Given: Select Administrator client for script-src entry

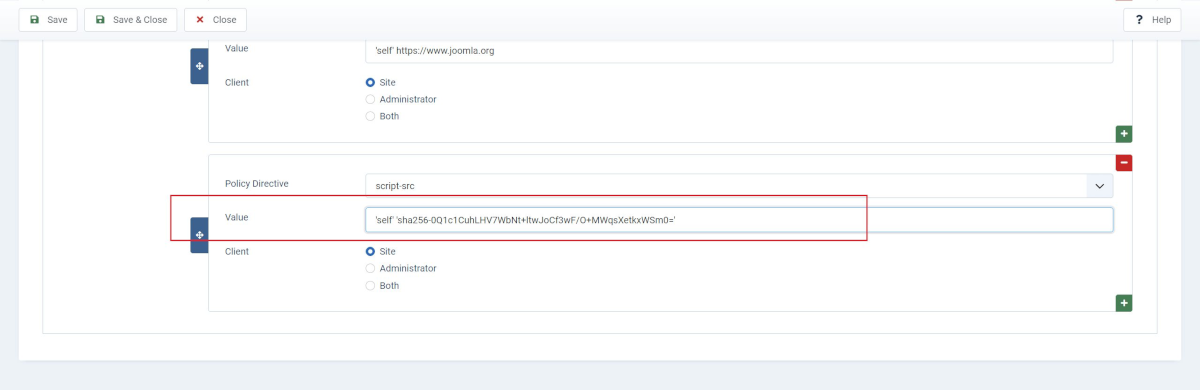Looking at the screenshot, I should pyautogui.click(x=370, y=268).
